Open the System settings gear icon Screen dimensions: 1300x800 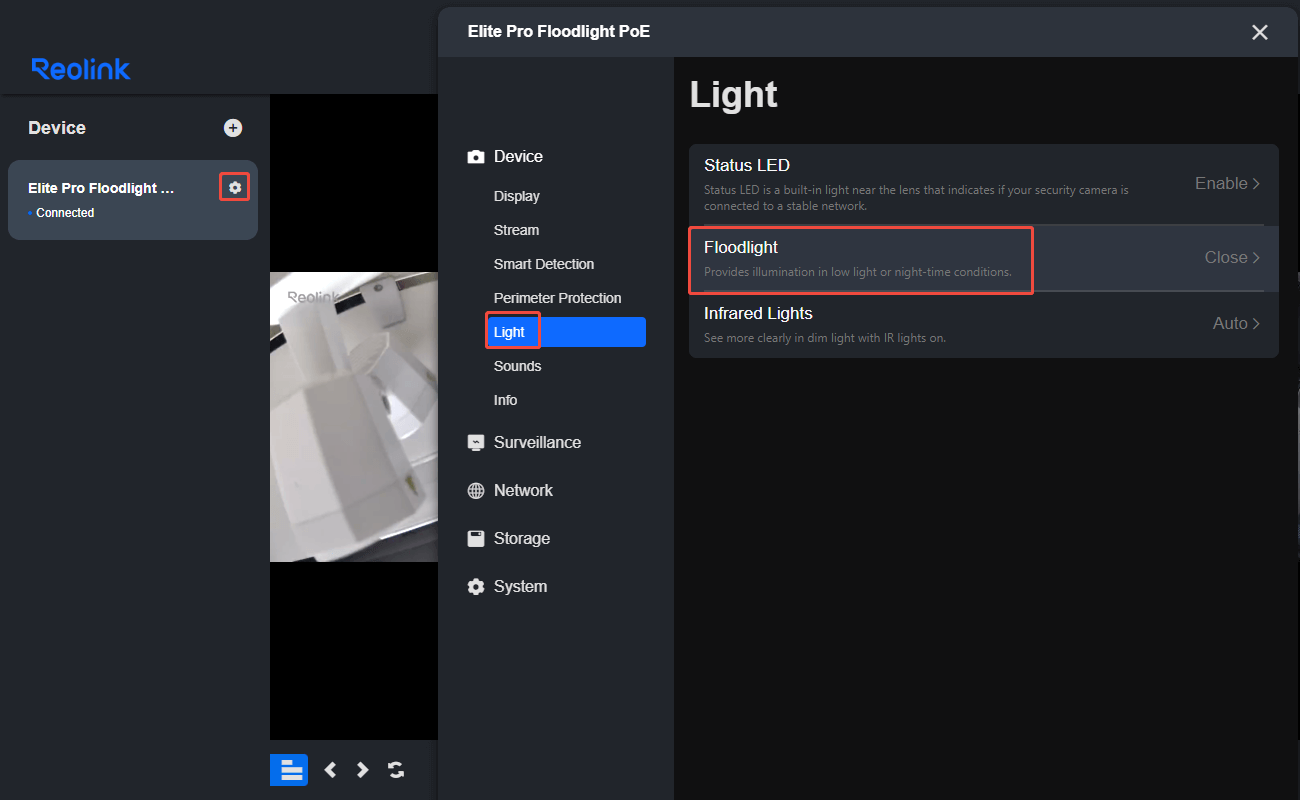click(475, 586)
